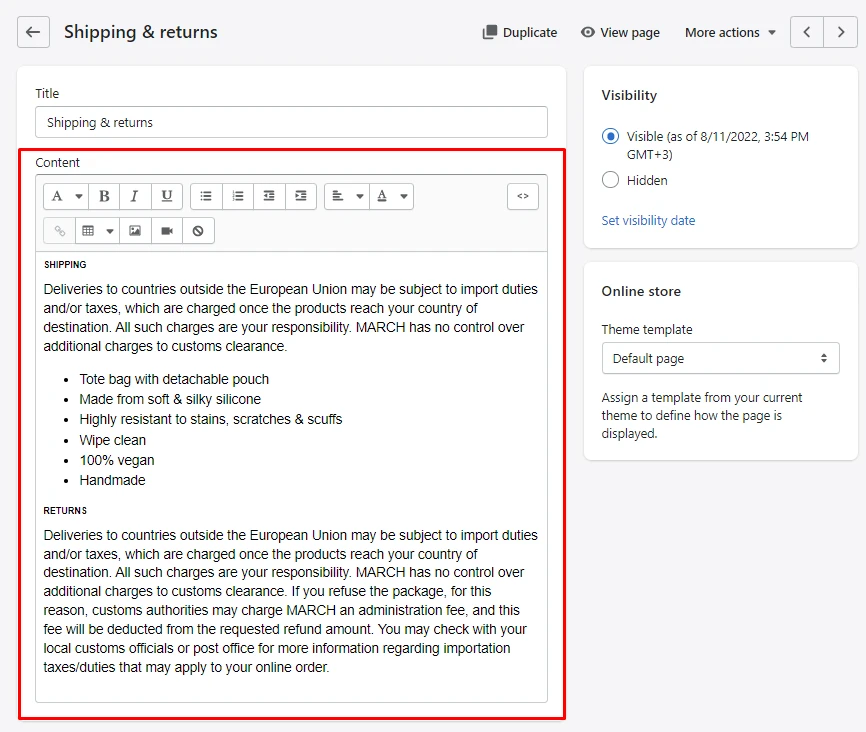
Task: Open the text alignment dropdown
Action: pyautogui.click(x=347, y=196)
